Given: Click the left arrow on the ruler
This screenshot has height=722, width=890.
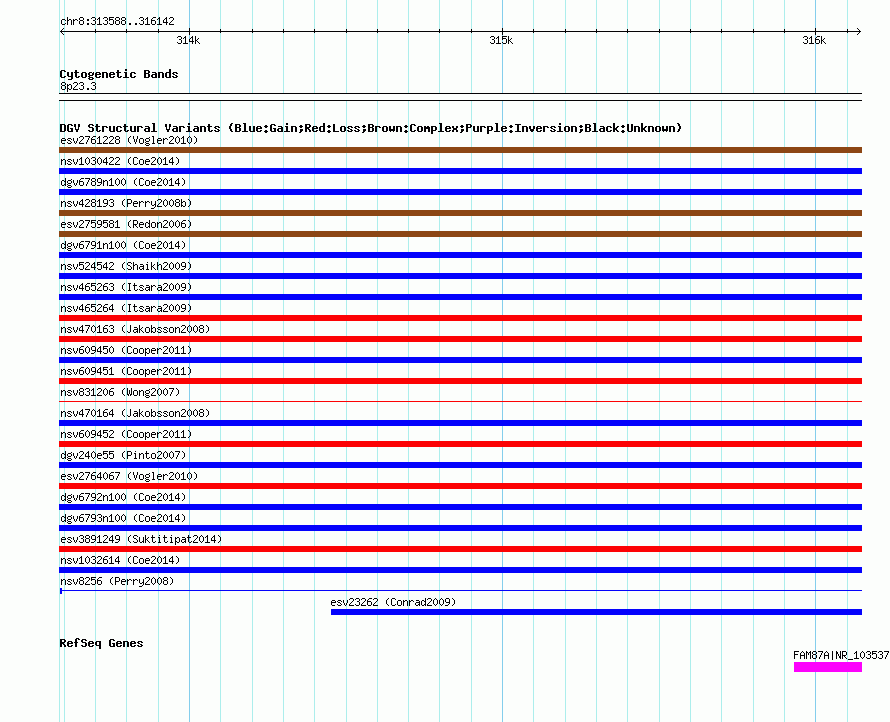Looking at the screenshot, I should coord(62,32).
